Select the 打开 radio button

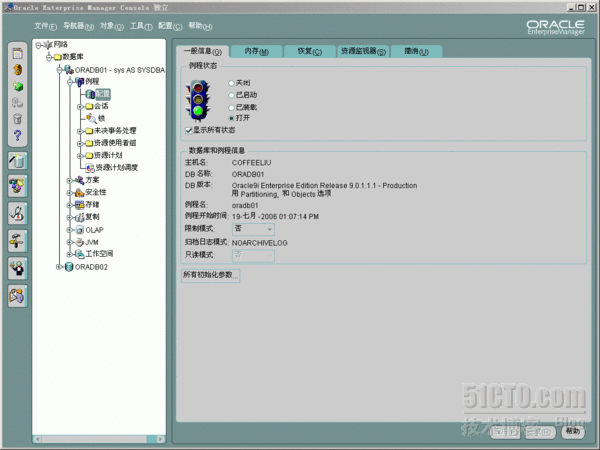click(231, 118)
